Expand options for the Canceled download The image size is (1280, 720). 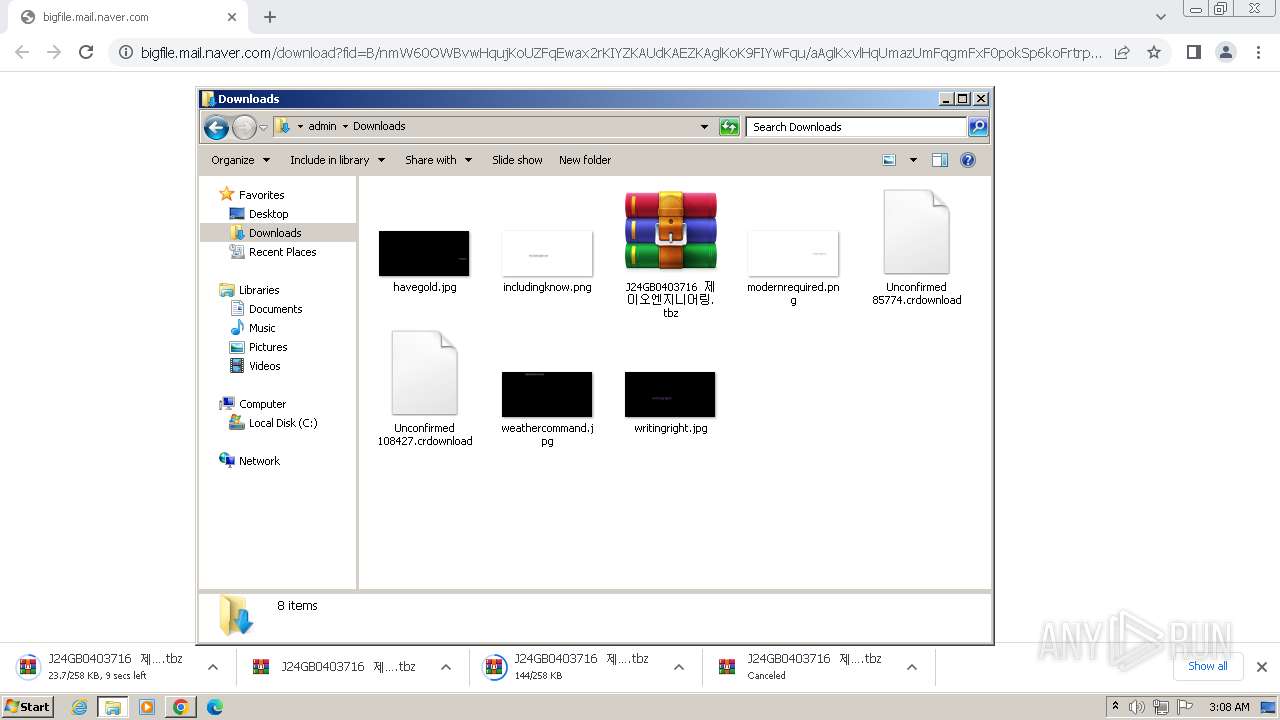pos(912,667)
